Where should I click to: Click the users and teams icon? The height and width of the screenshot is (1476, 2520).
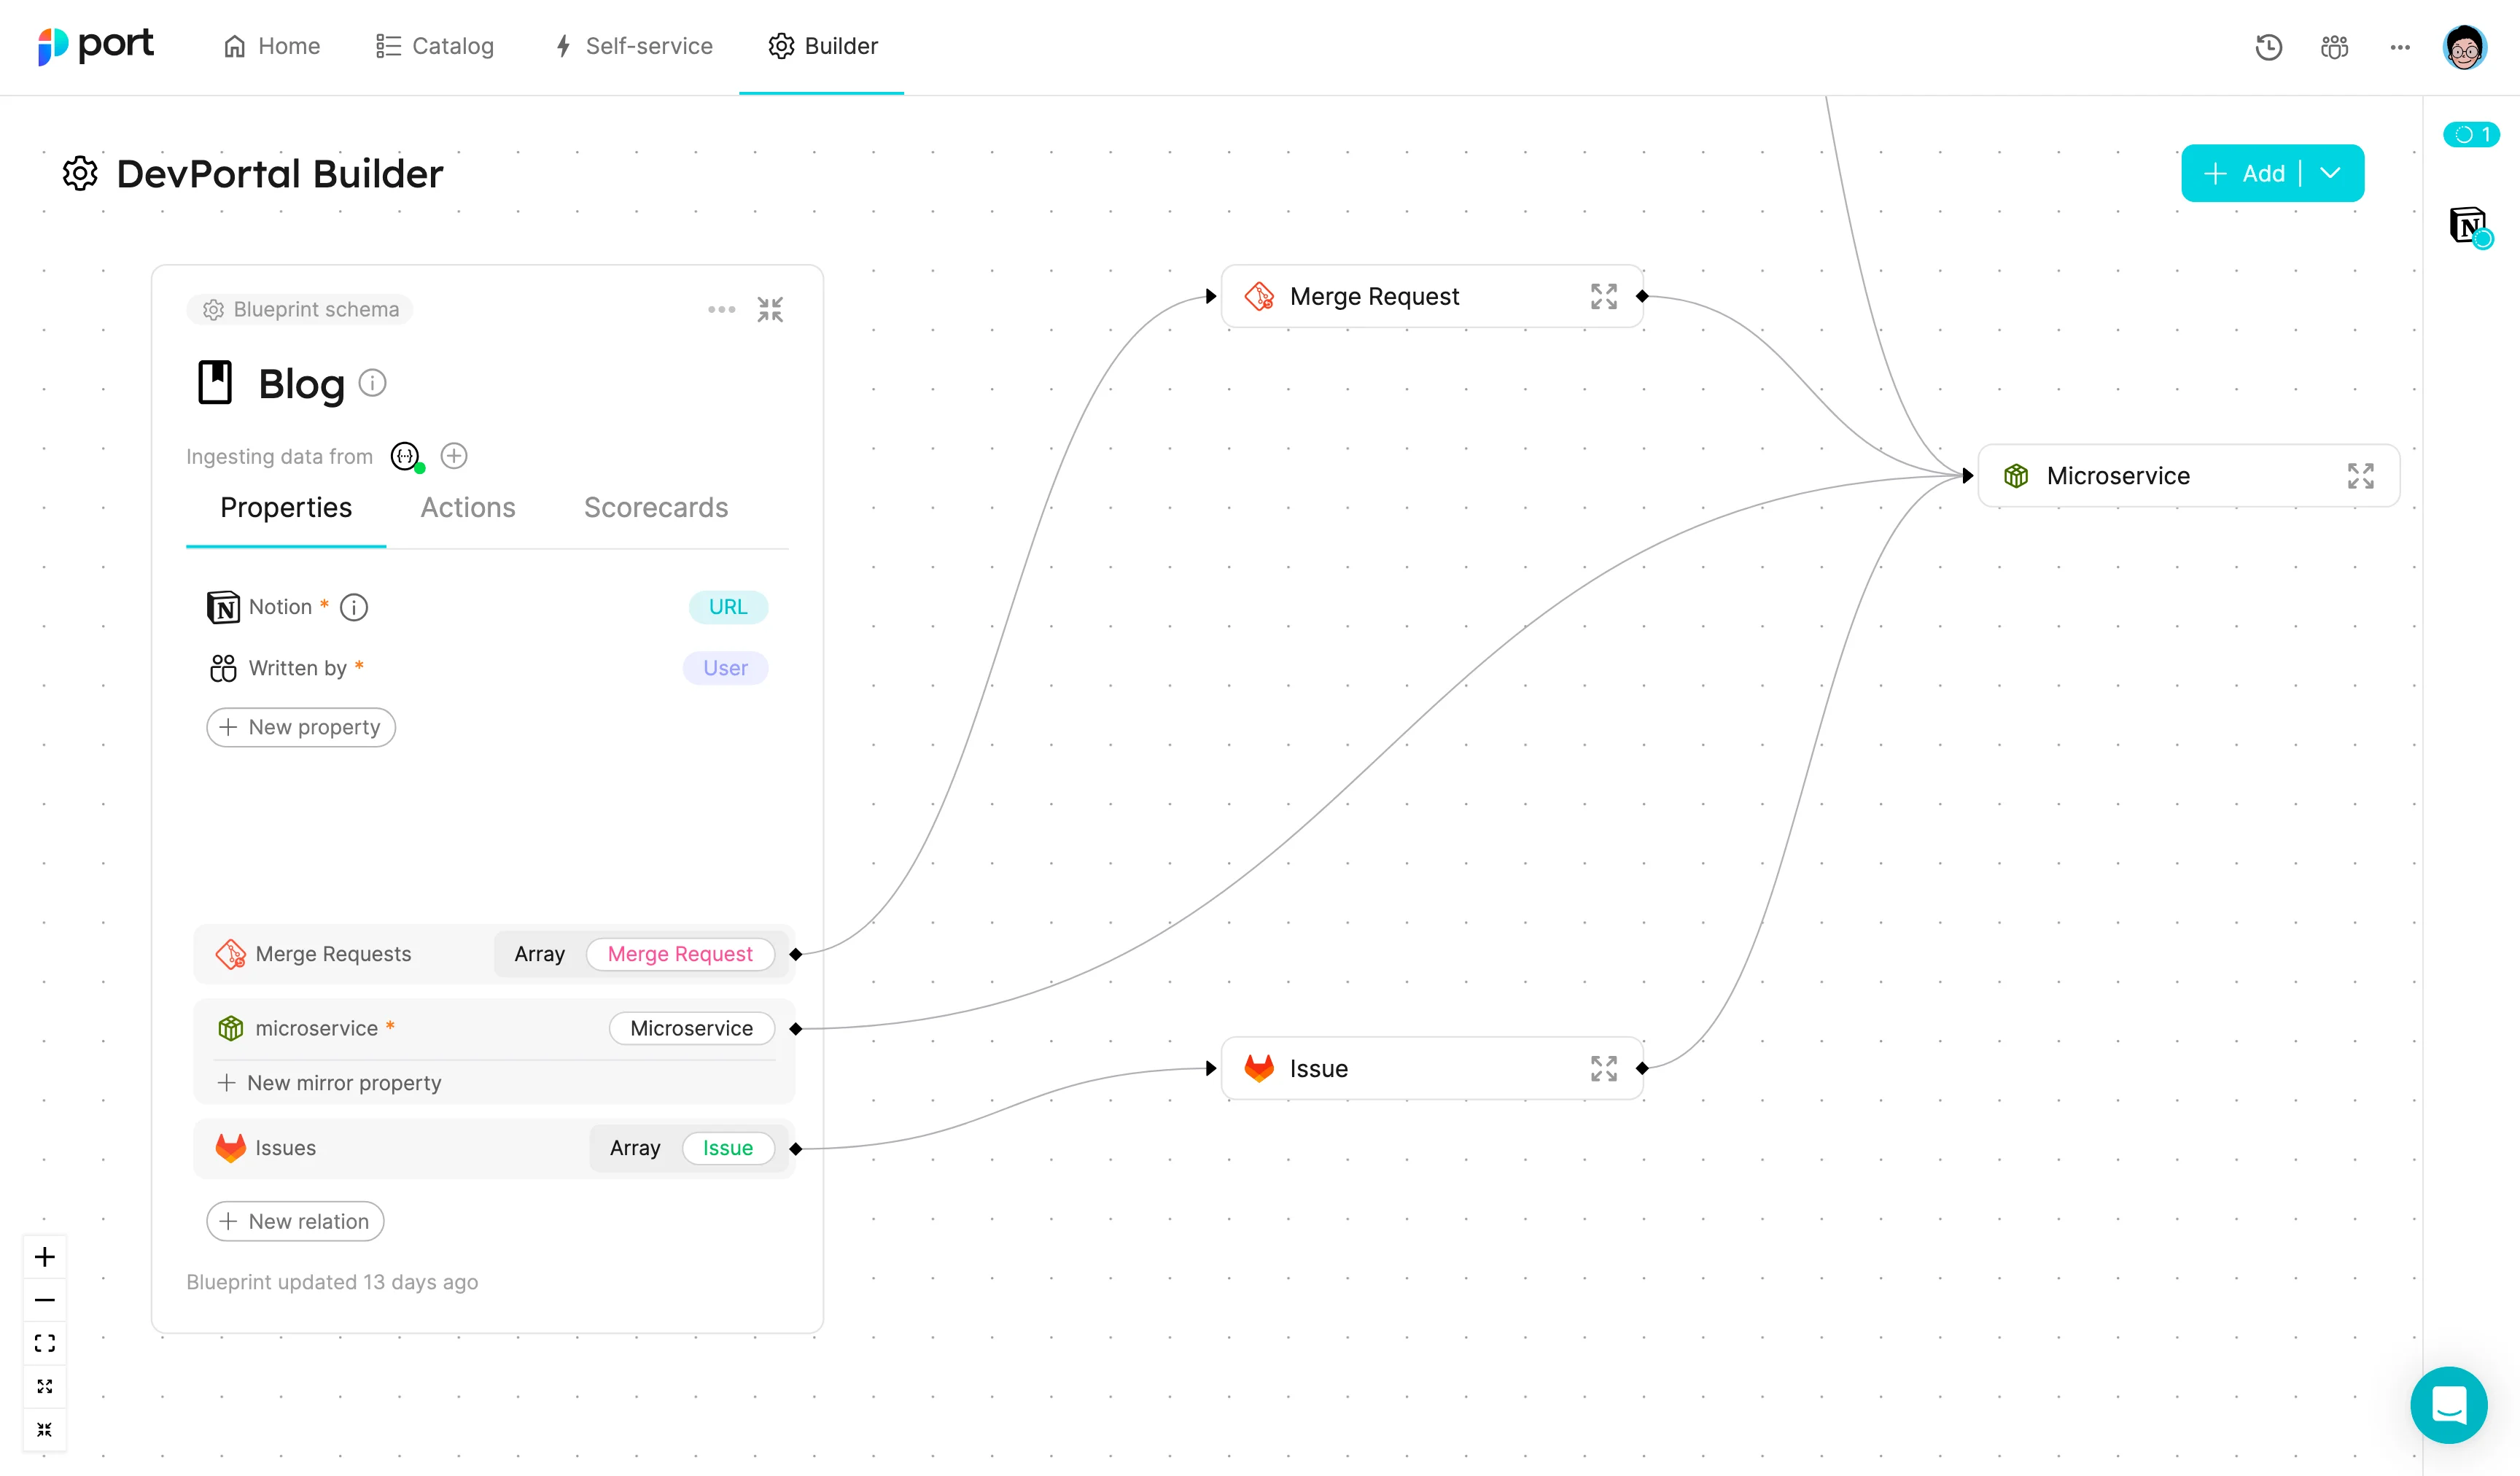2334,47
